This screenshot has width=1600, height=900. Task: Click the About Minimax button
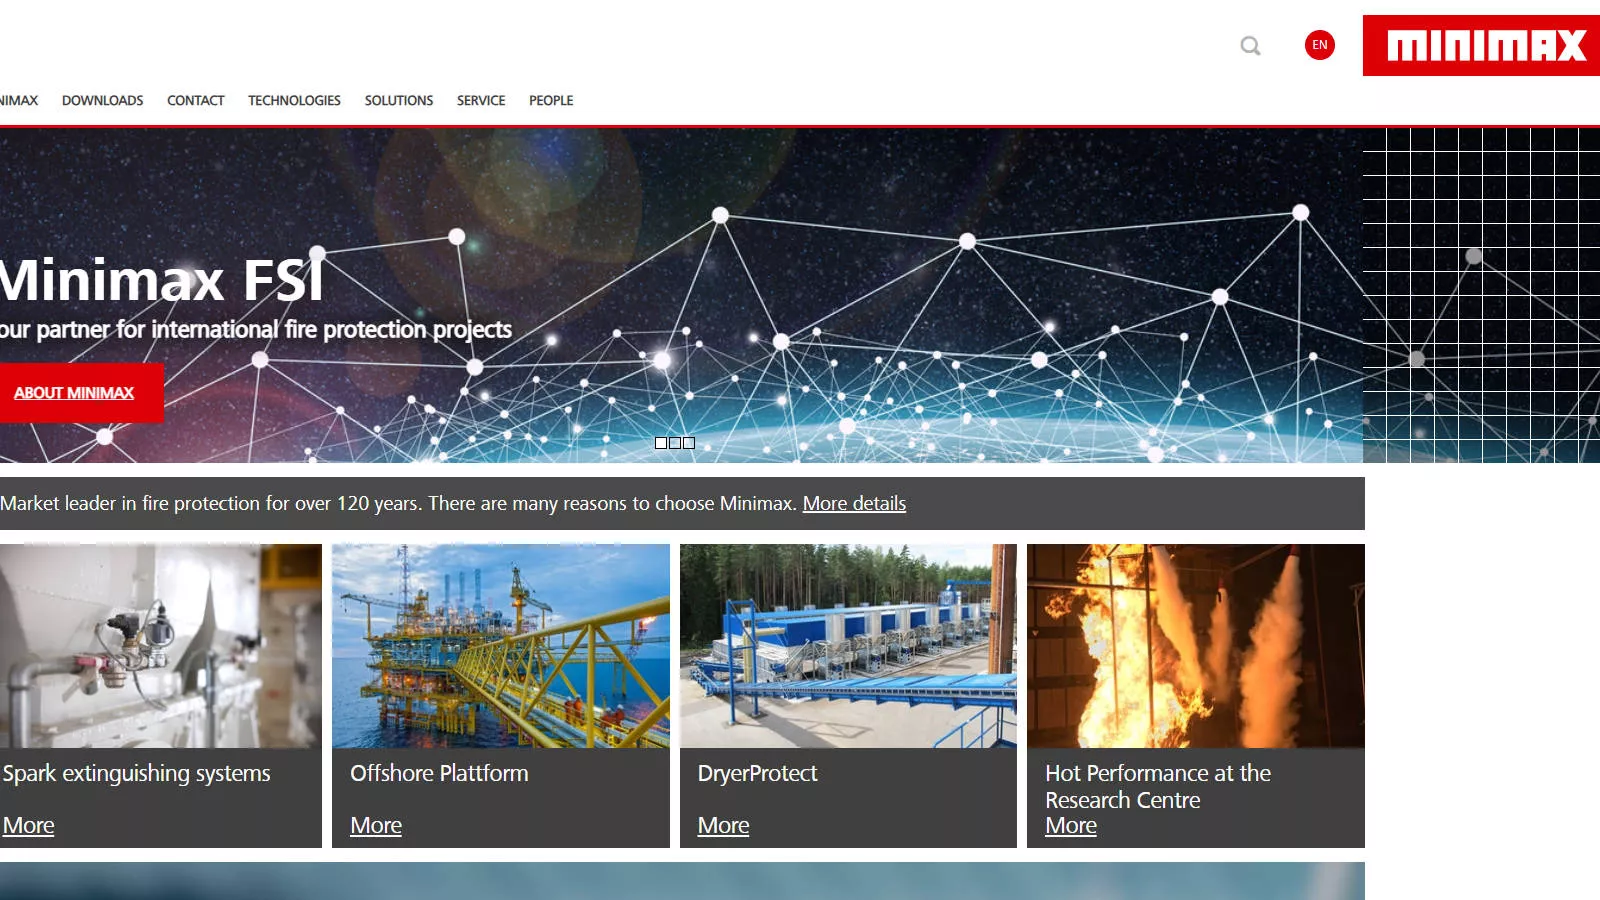[80, 393]
